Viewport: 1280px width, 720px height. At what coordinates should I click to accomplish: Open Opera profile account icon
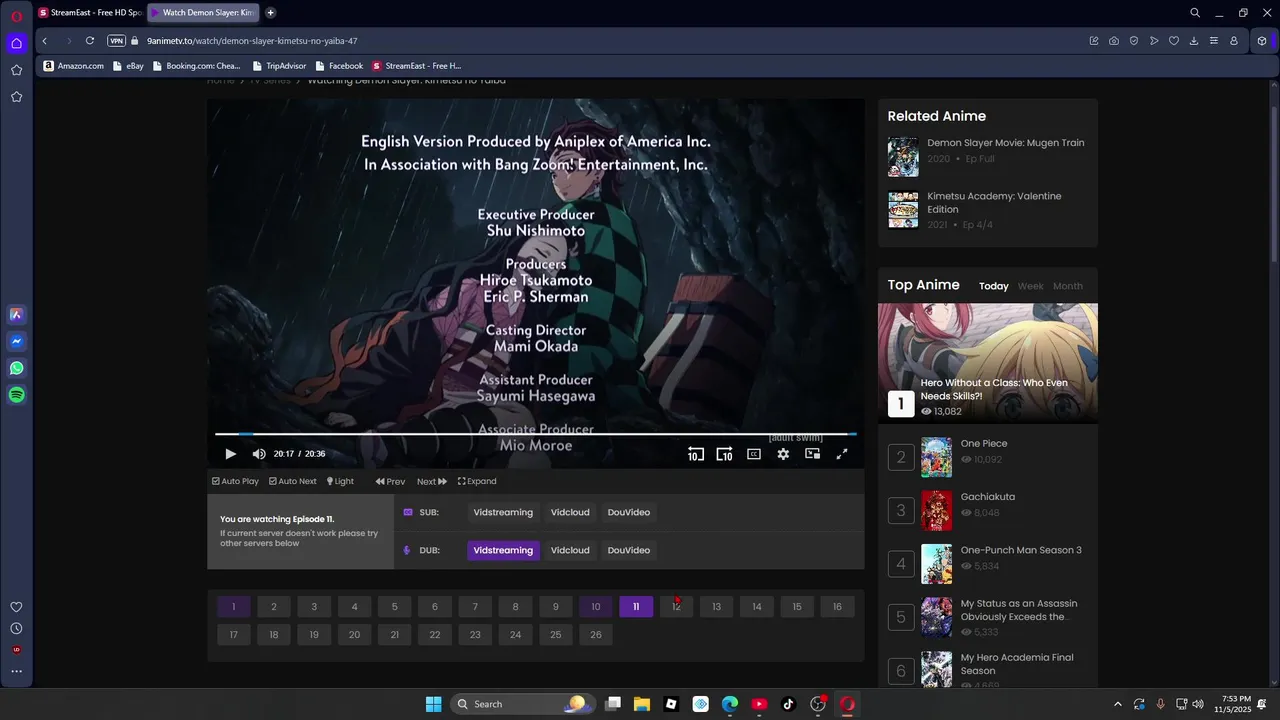[1234, 41]
